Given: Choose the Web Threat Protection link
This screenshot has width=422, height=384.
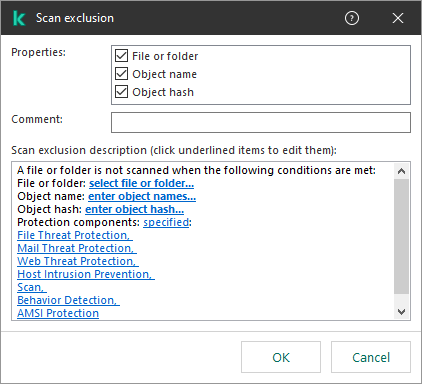Looking at the screenshot, I should tap(78, 261).
